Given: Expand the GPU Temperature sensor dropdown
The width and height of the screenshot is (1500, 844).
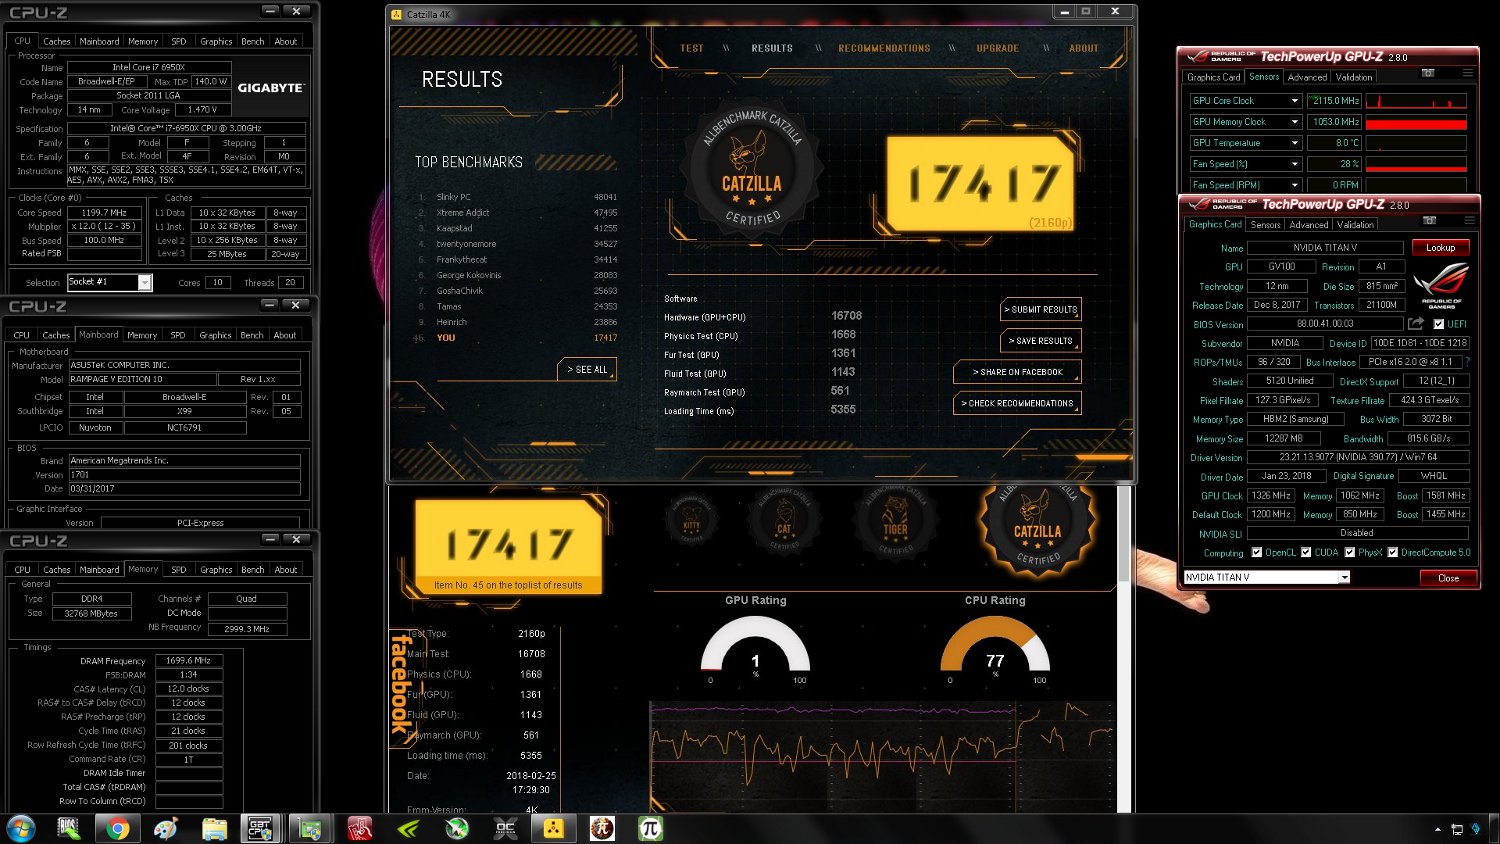Looking at the screenshot, I should pos(1294,143).
